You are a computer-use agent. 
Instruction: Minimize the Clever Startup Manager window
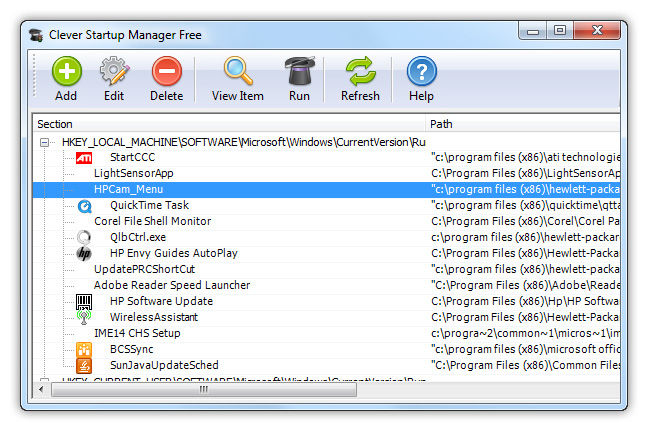[x=533, y=31]
